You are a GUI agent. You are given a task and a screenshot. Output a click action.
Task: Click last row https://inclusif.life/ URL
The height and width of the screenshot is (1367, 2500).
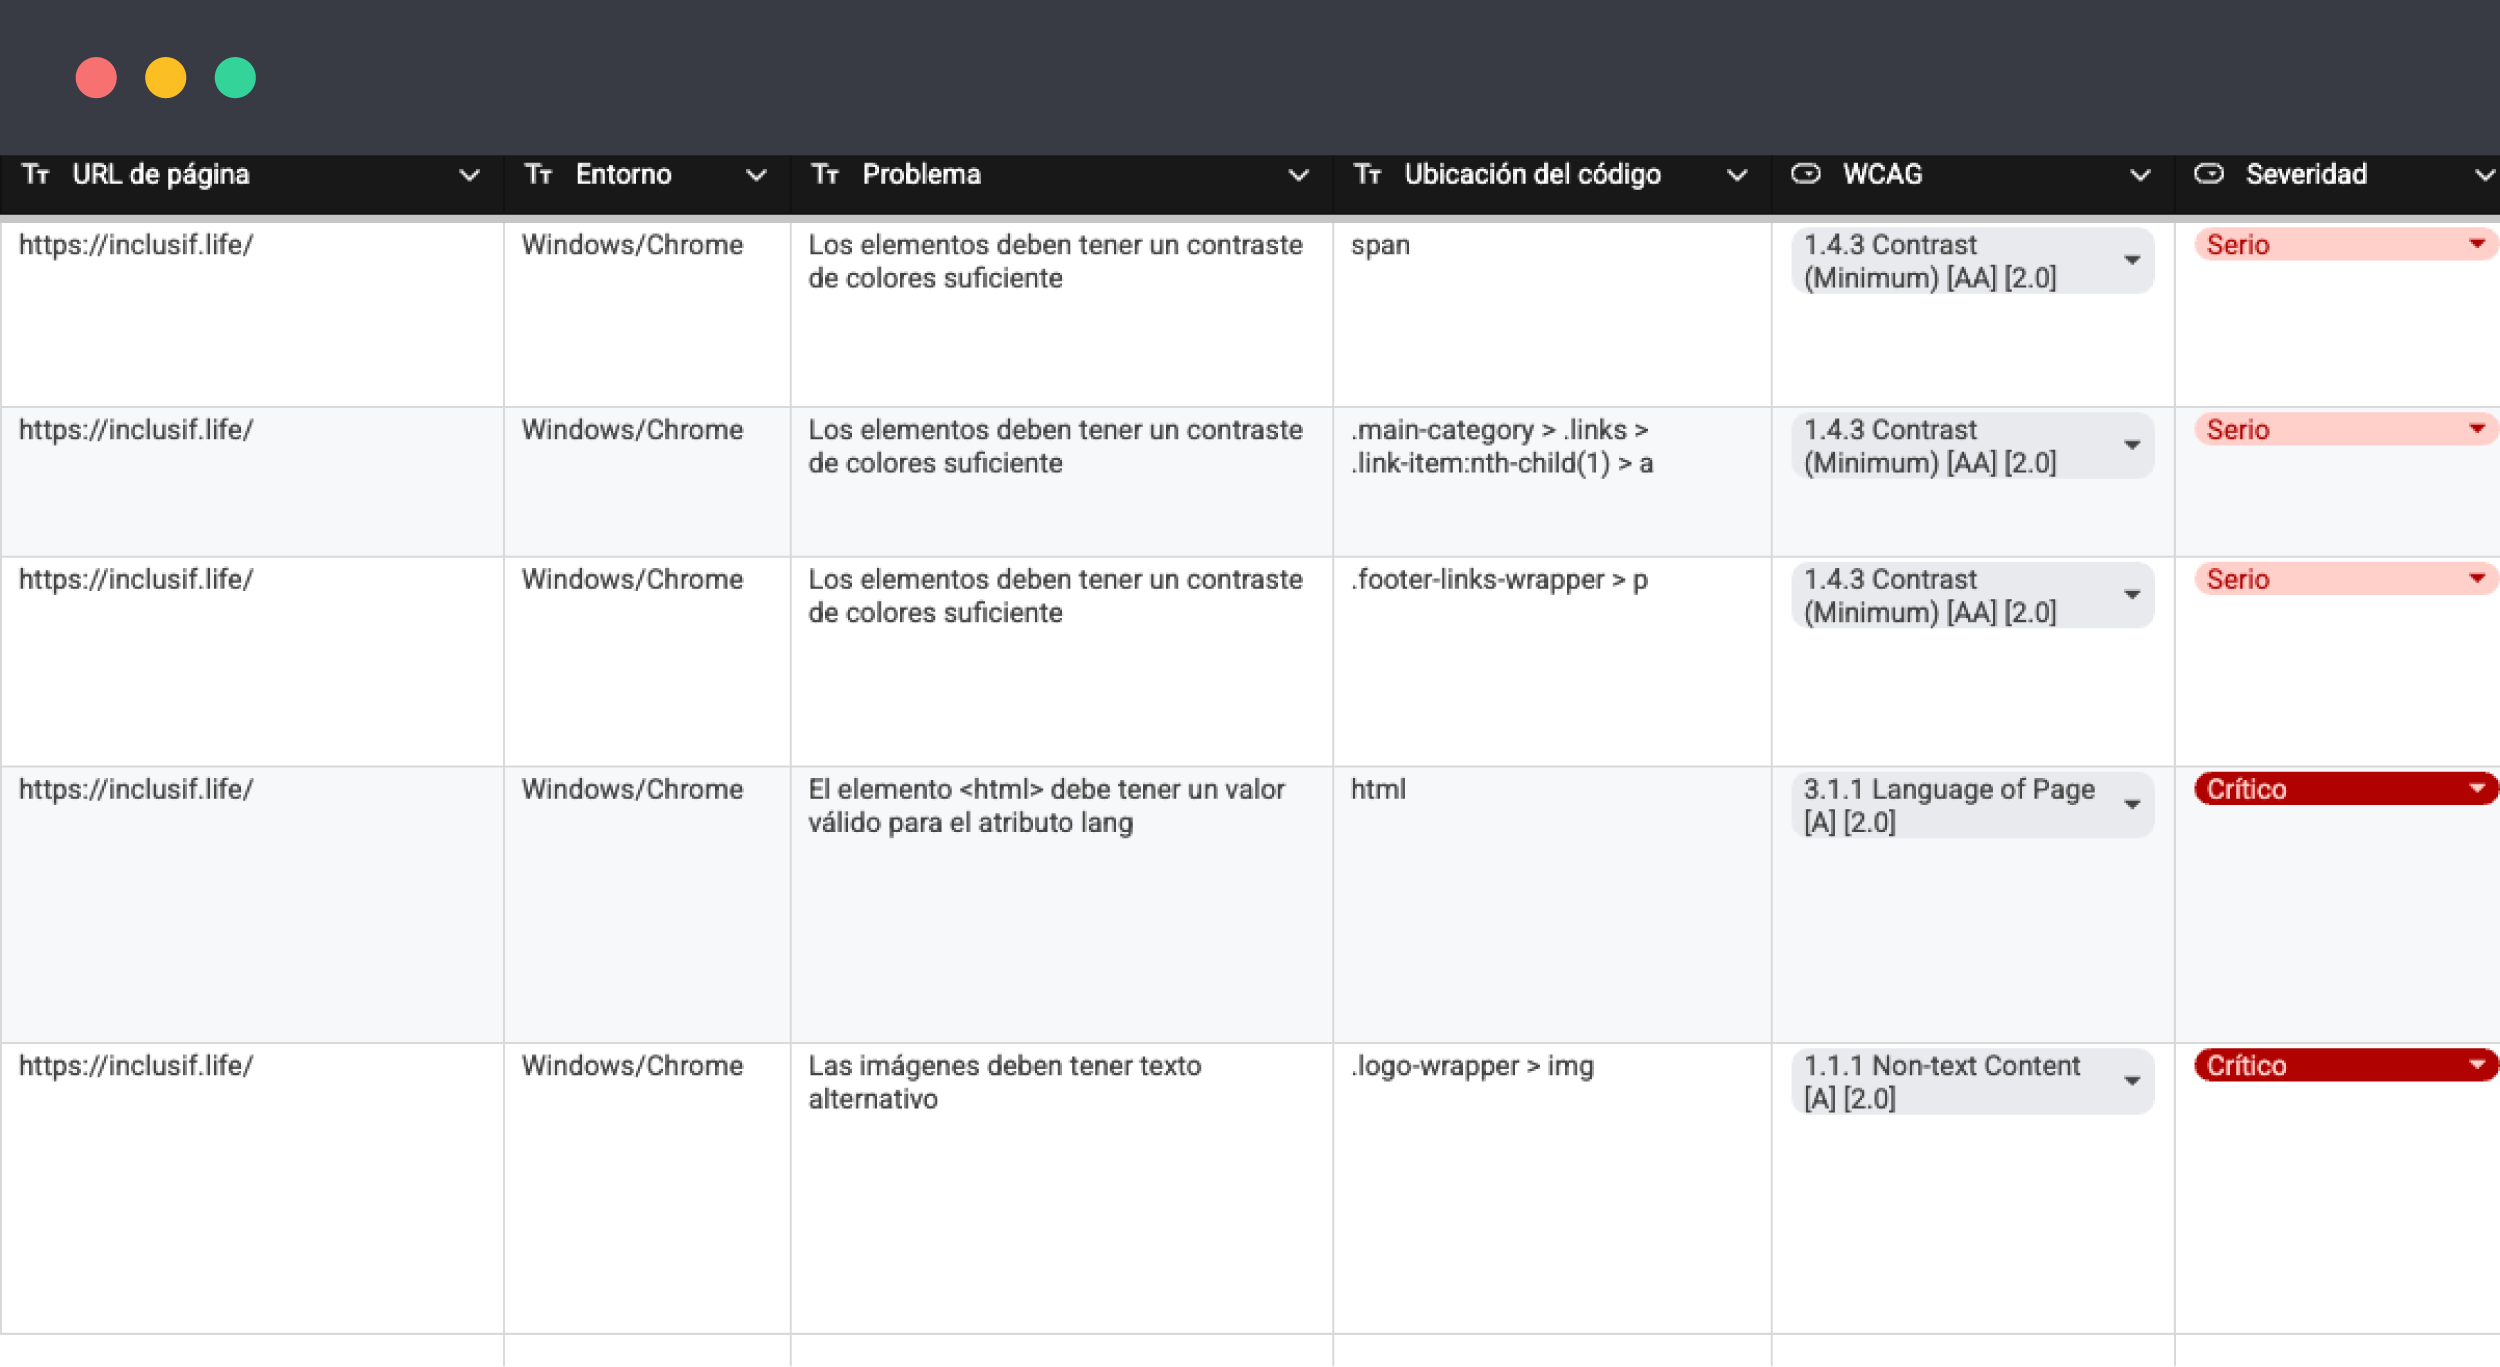[x=136, y=1066]
